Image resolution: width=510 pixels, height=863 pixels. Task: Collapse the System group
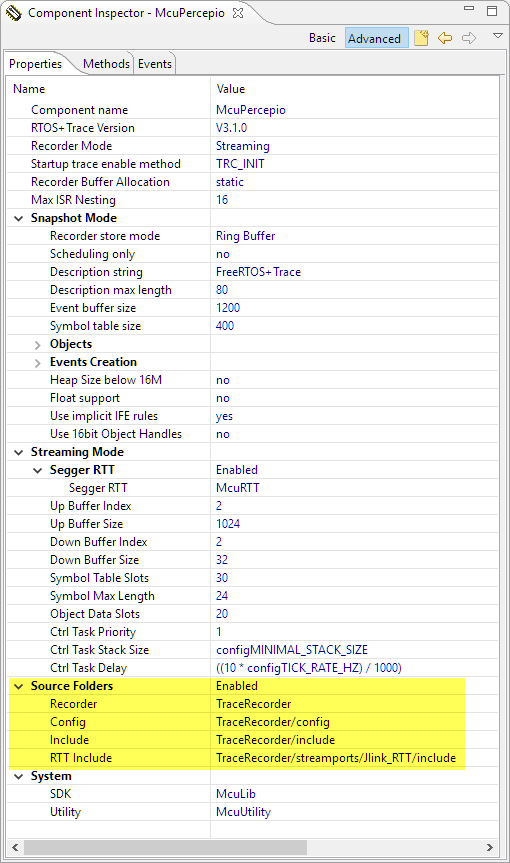coord(19,777)
